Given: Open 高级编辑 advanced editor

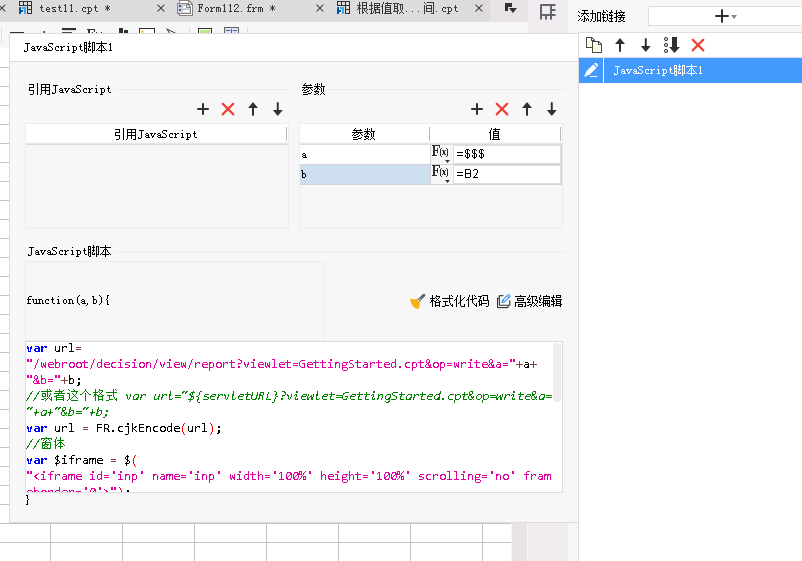Looking at the screenshot, I should click(529, 301).
